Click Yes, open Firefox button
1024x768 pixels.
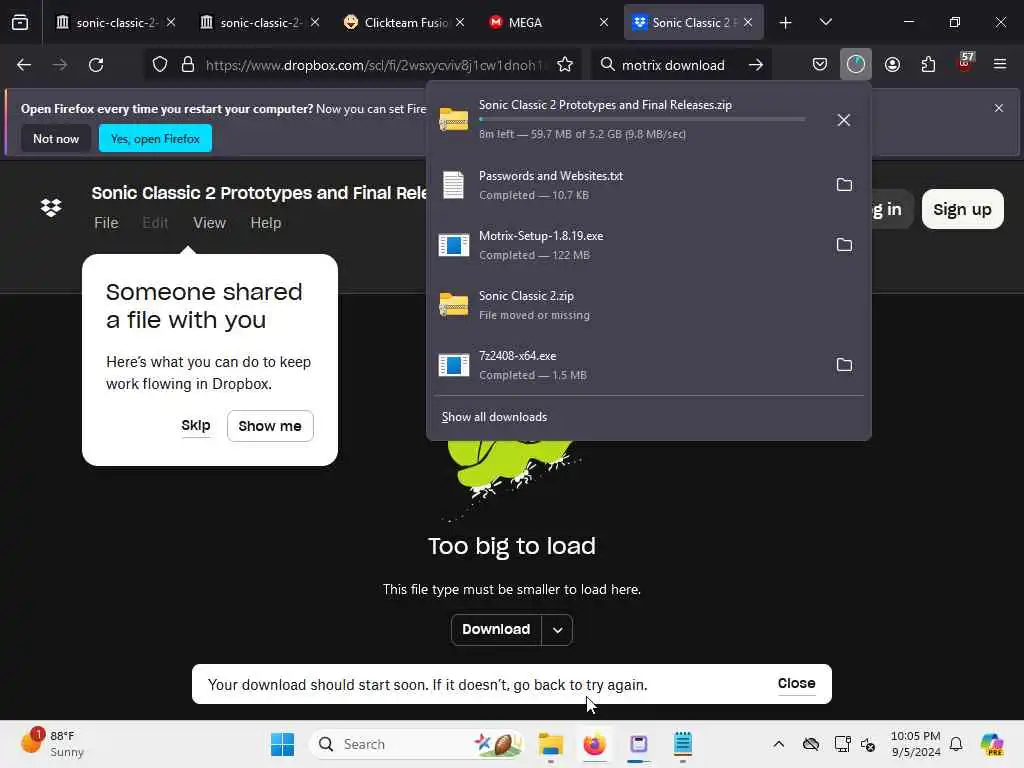click(155, 138)
